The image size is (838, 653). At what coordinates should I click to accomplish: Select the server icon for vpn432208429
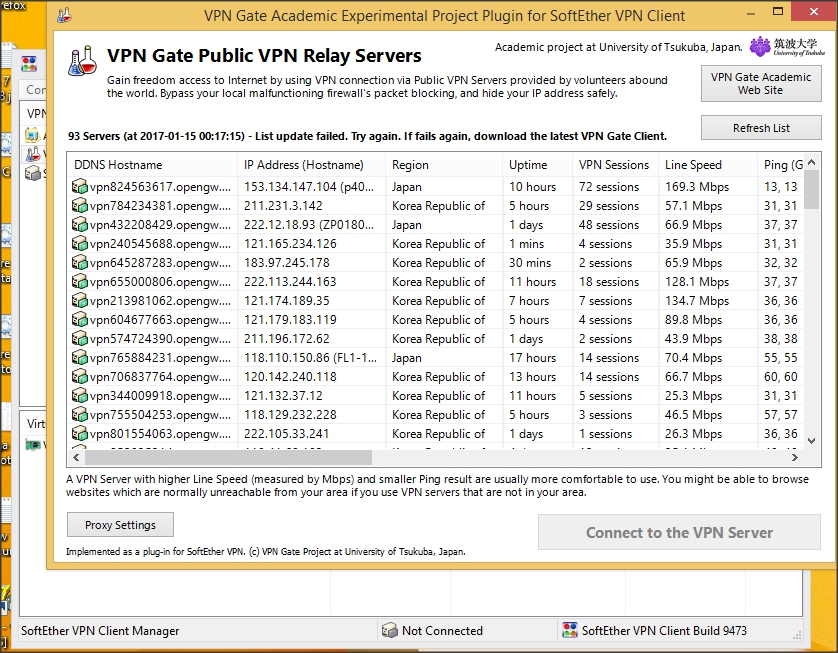pyautogui.click(x=80, y=225)
